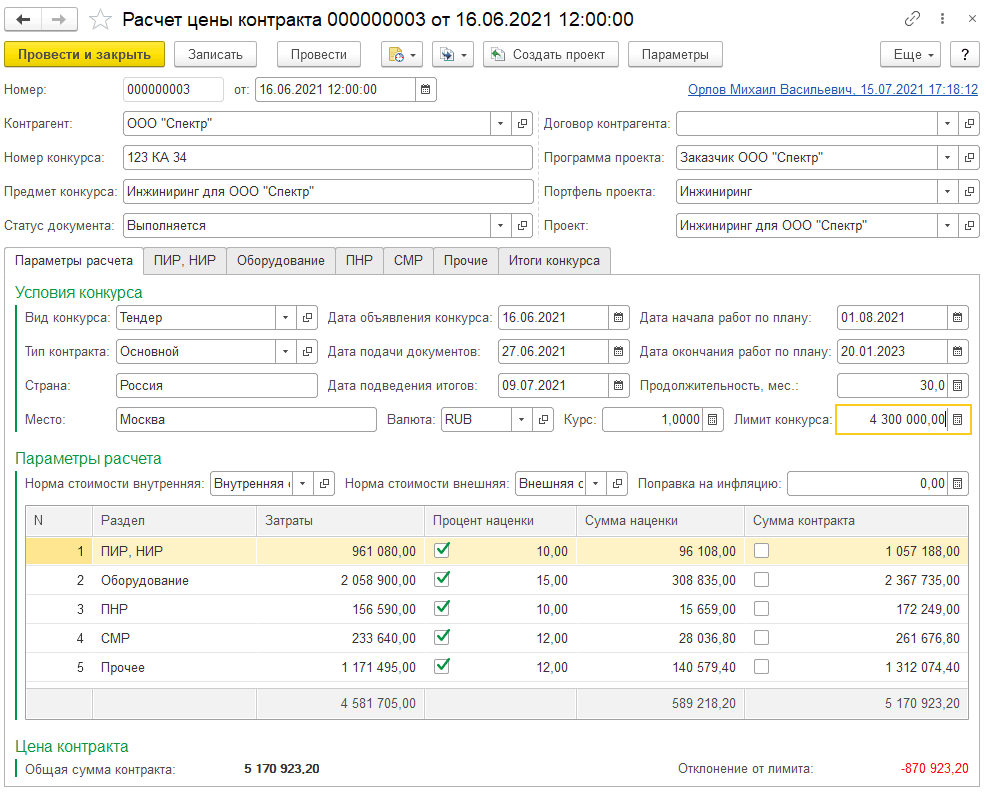Copy document link via chain icon

[911, 20]
